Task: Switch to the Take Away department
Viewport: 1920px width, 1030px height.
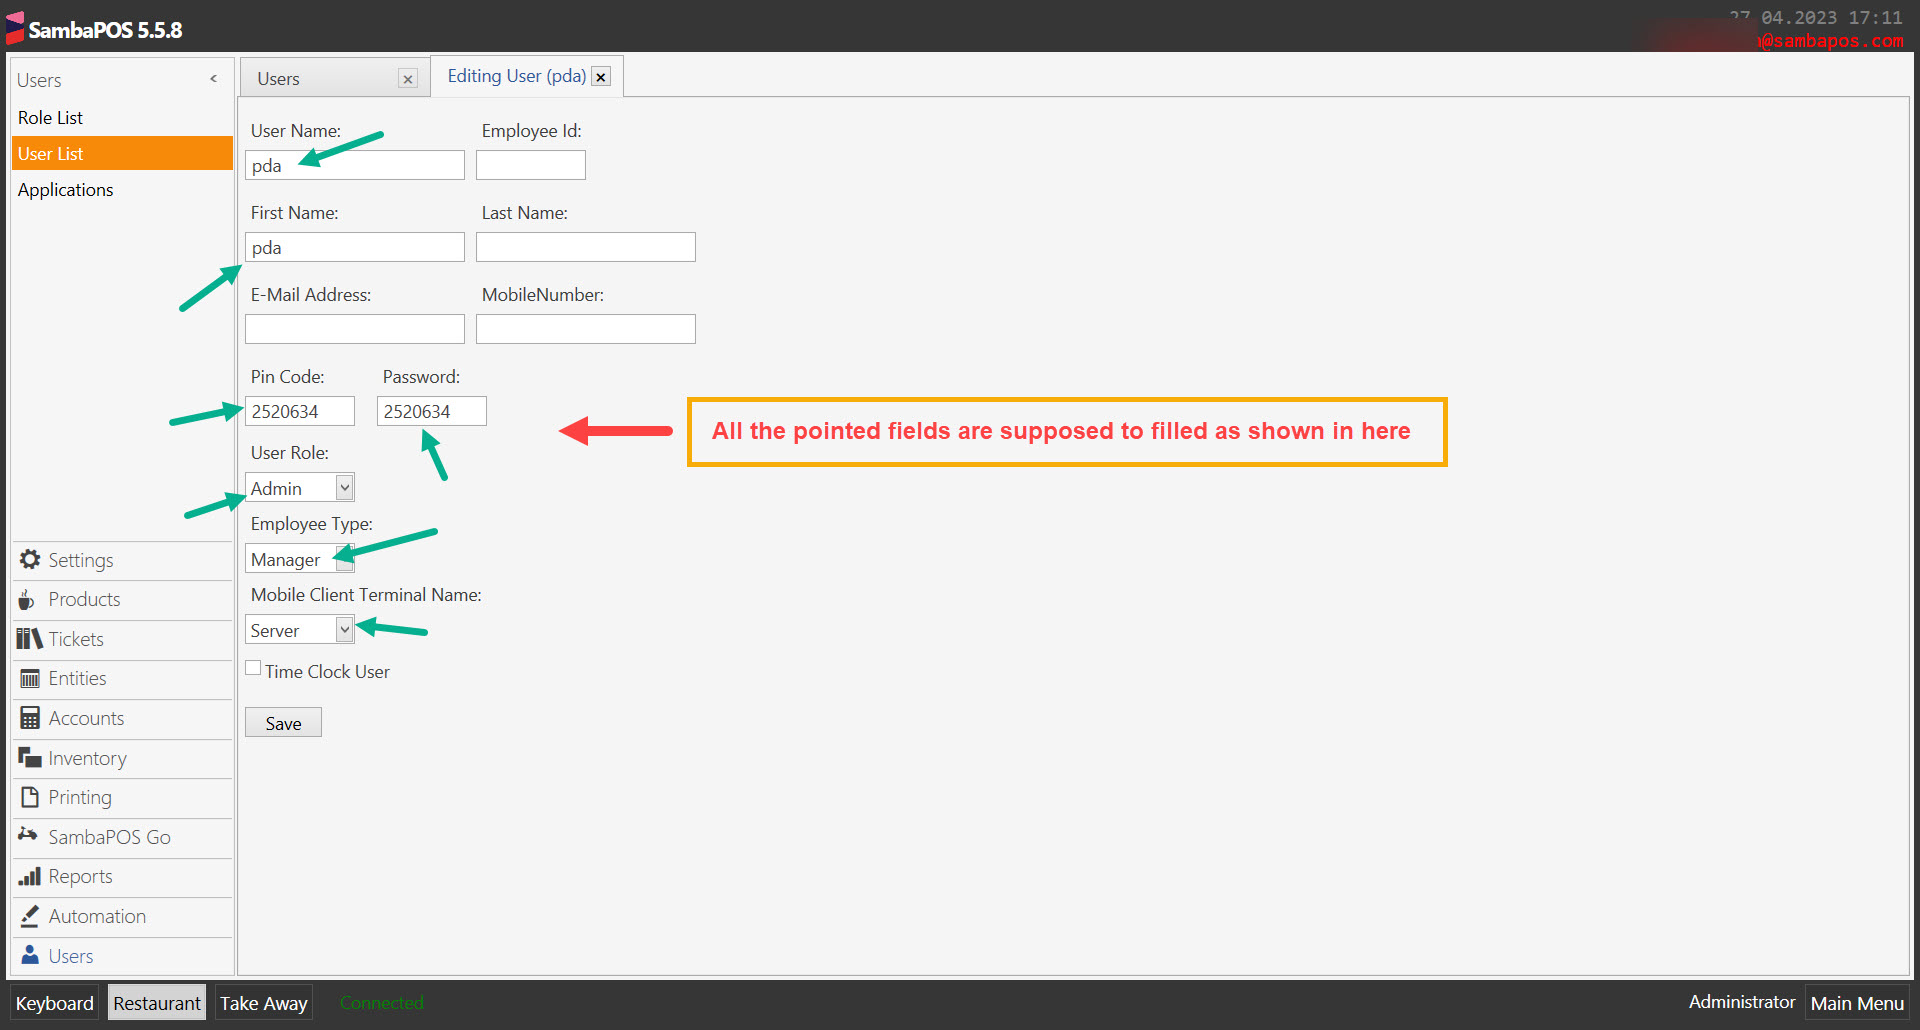Action: tap(263, 1002)
